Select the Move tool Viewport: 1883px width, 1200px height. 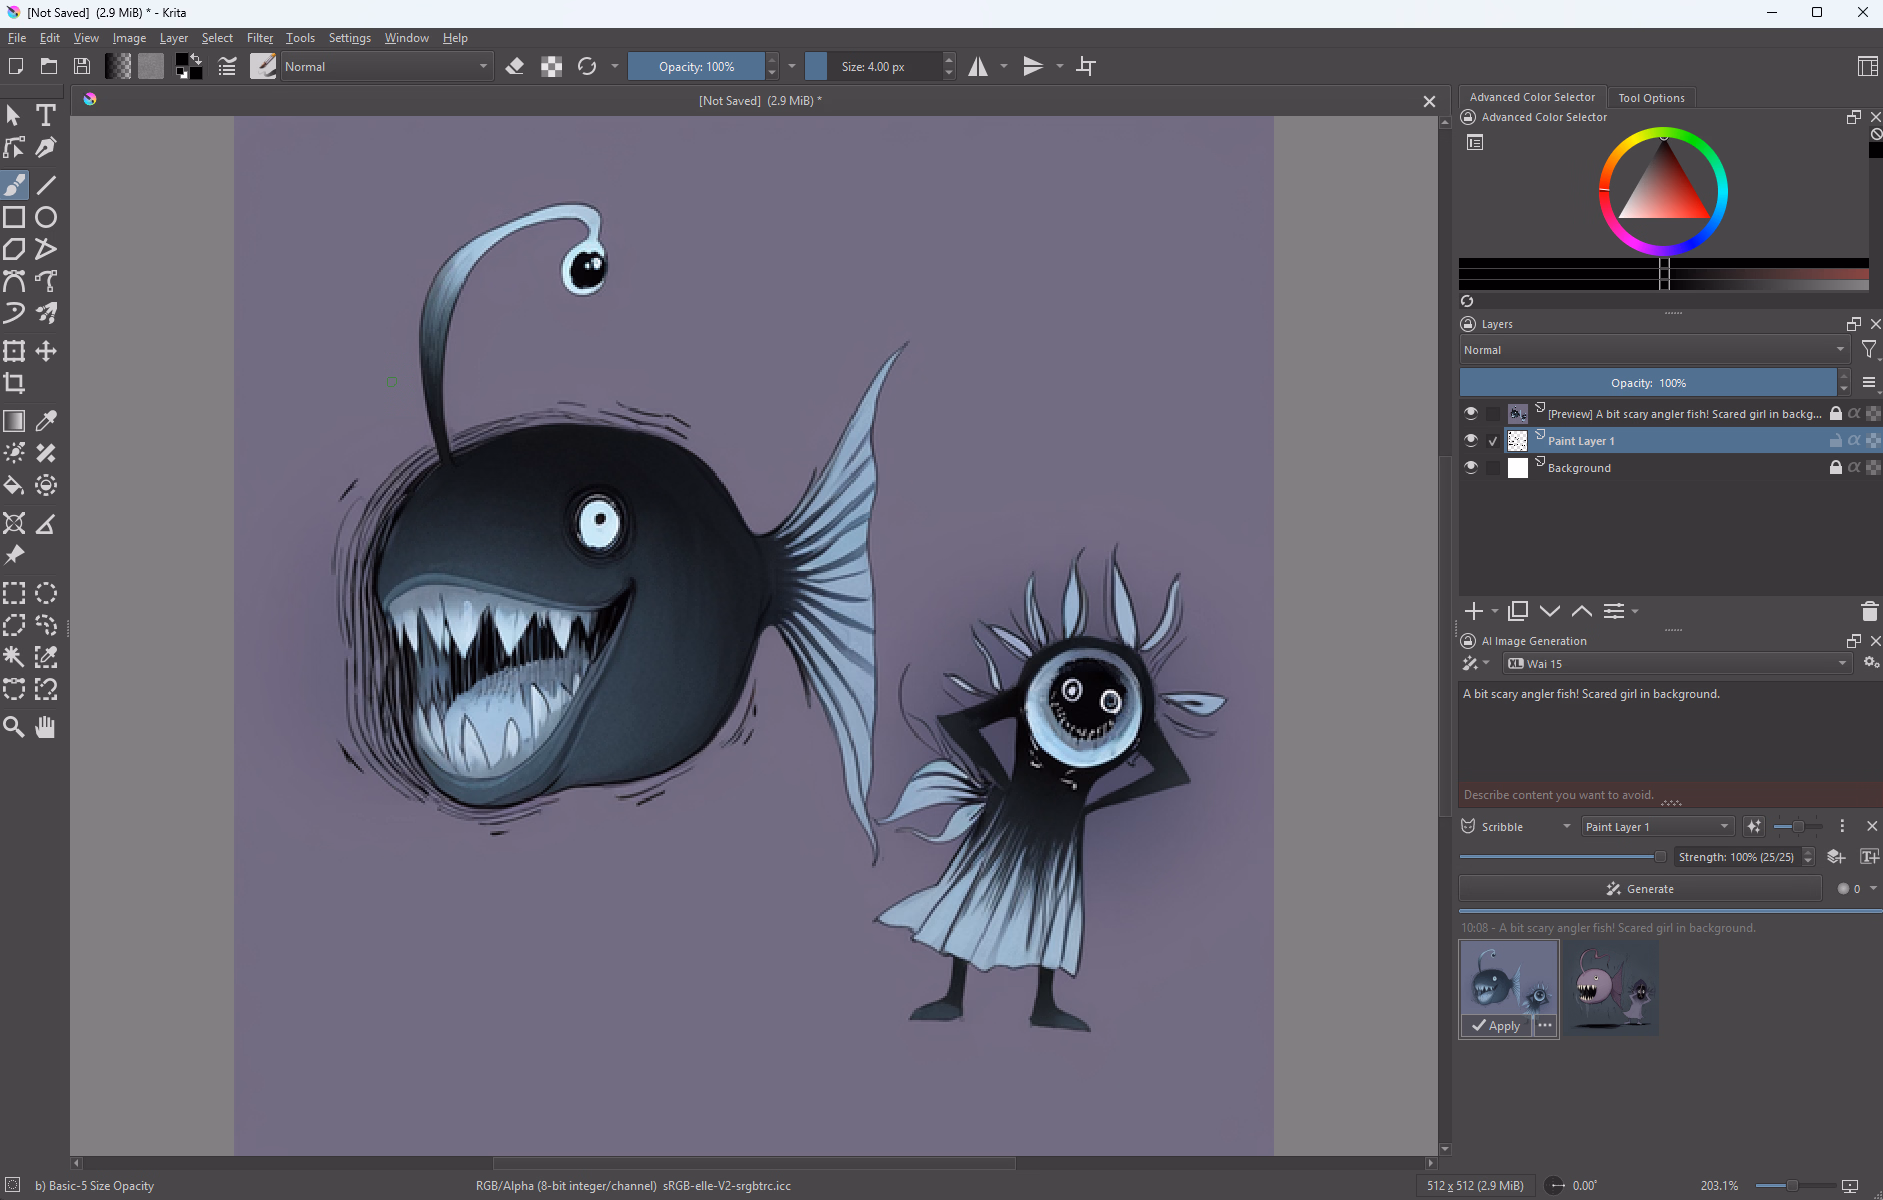(46, 351)
